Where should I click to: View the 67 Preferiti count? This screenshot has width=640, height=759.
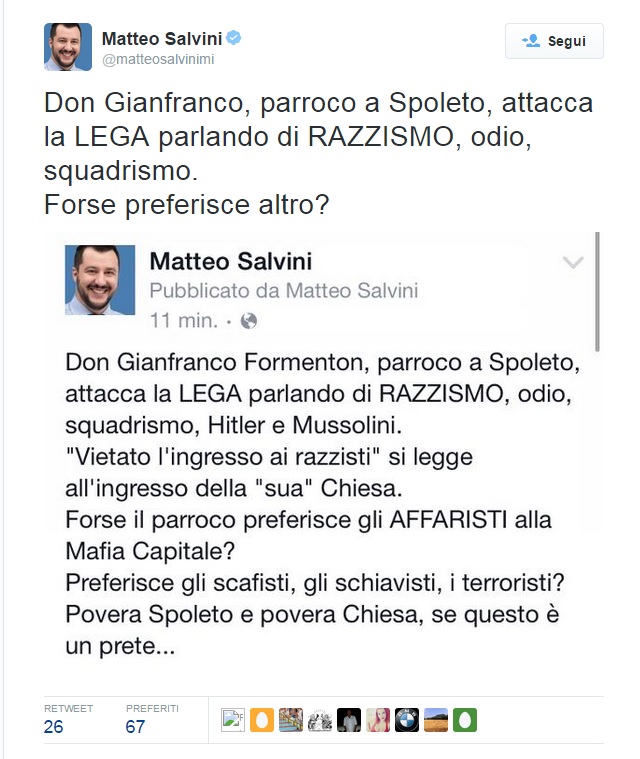point(135,727)
